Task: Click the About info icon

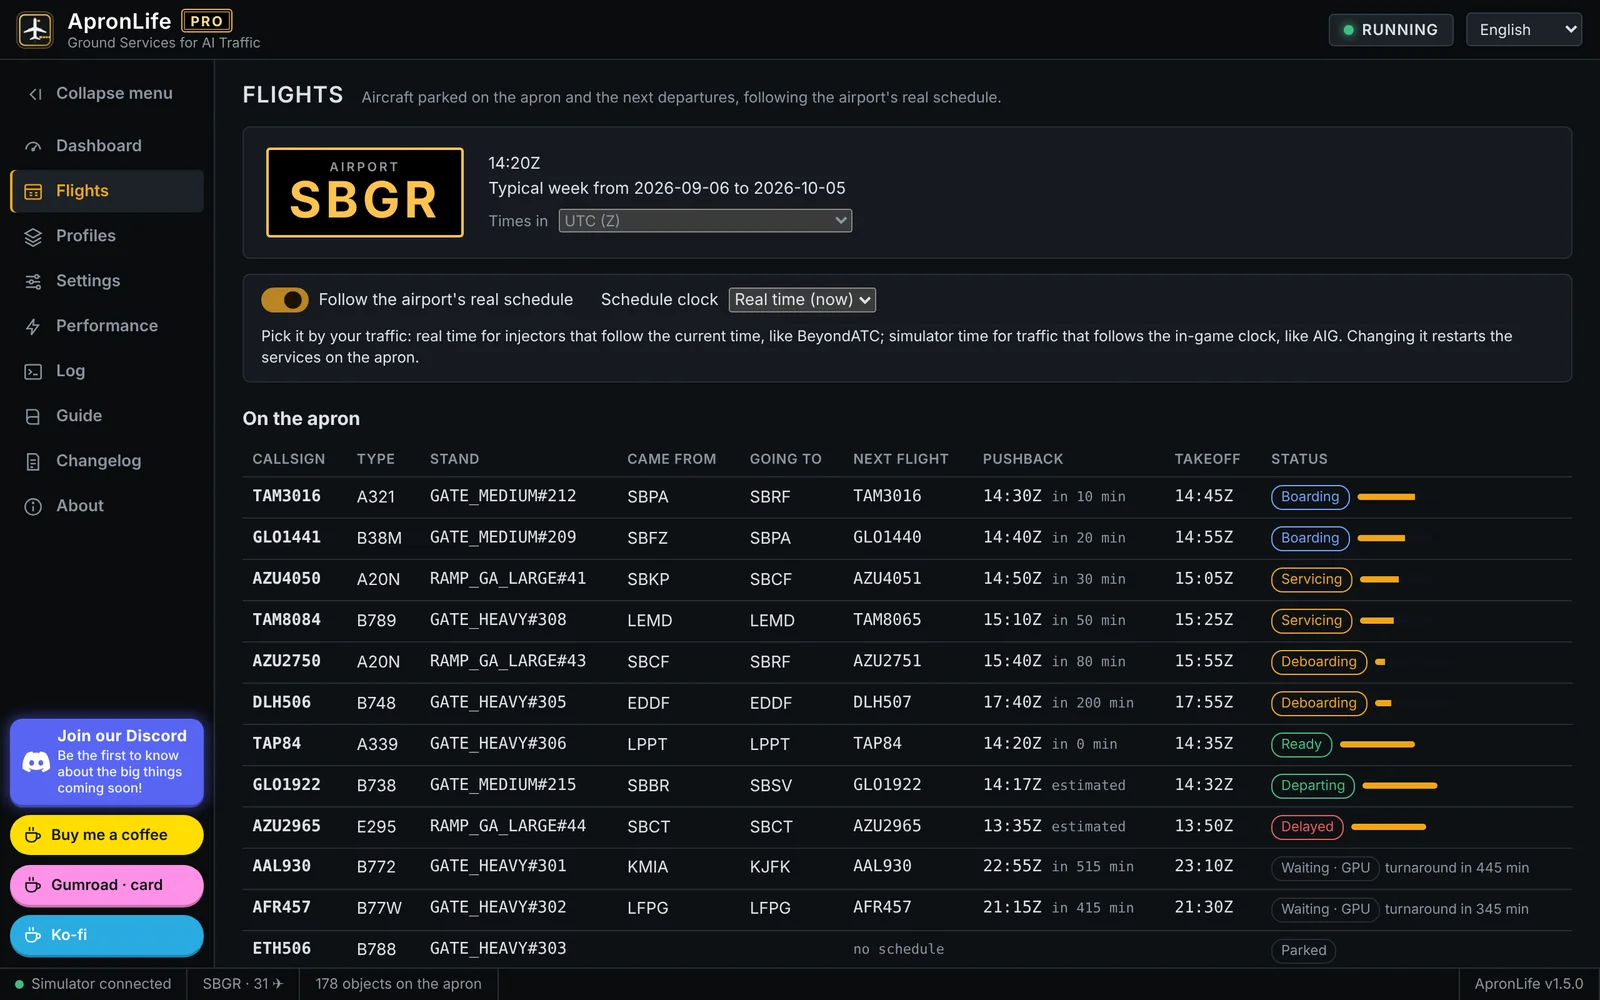Action: [33, 506]
